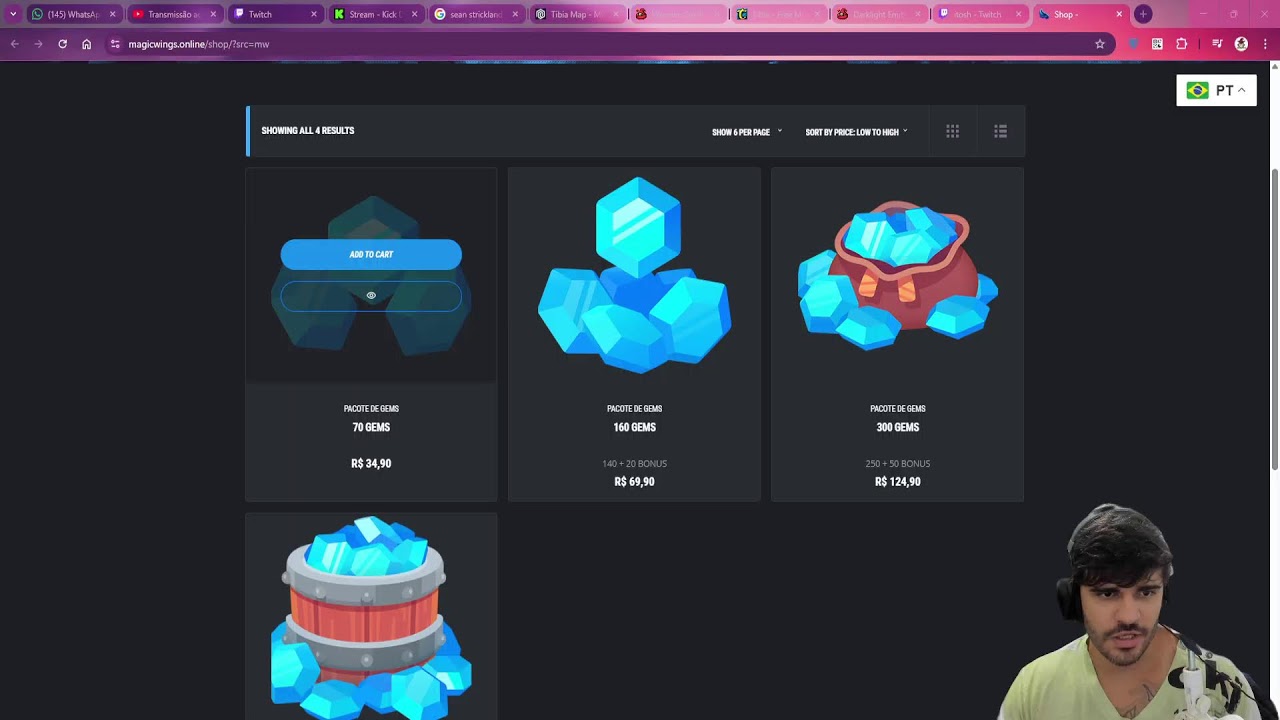Open quick view with the eye icon
The image size is (1280, 720).
point(371,296)
